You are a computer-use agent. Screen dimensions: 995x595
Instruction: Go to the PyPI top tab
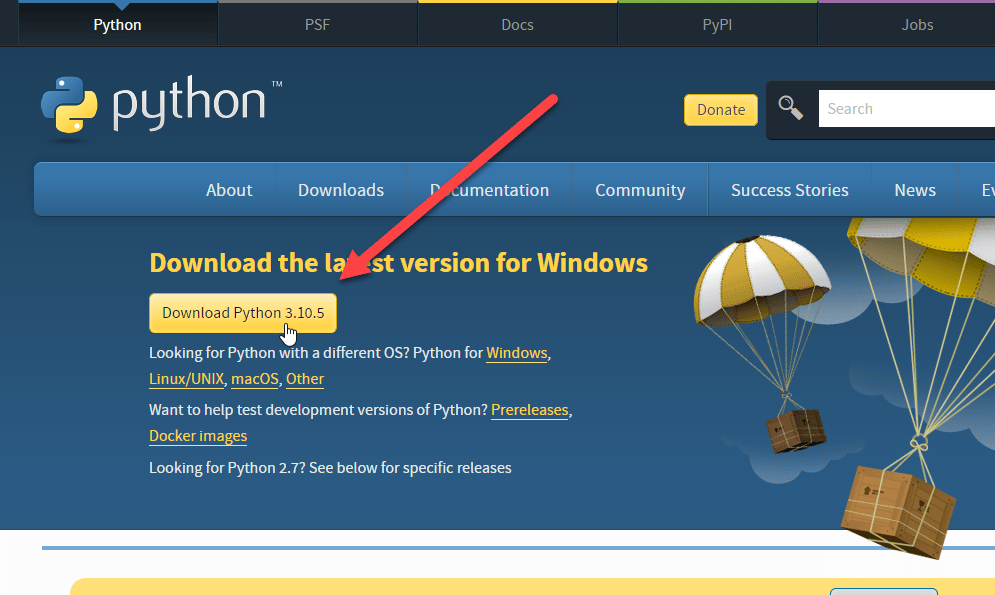(x=717, y=25)
